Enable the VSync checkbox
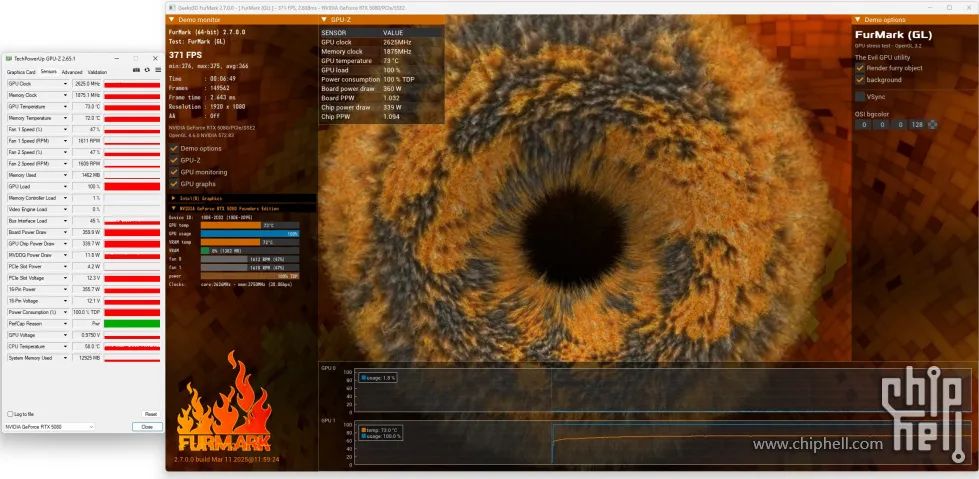Image resolution: width=979 pixels, height=479 pixels. (x=860, y=97)
